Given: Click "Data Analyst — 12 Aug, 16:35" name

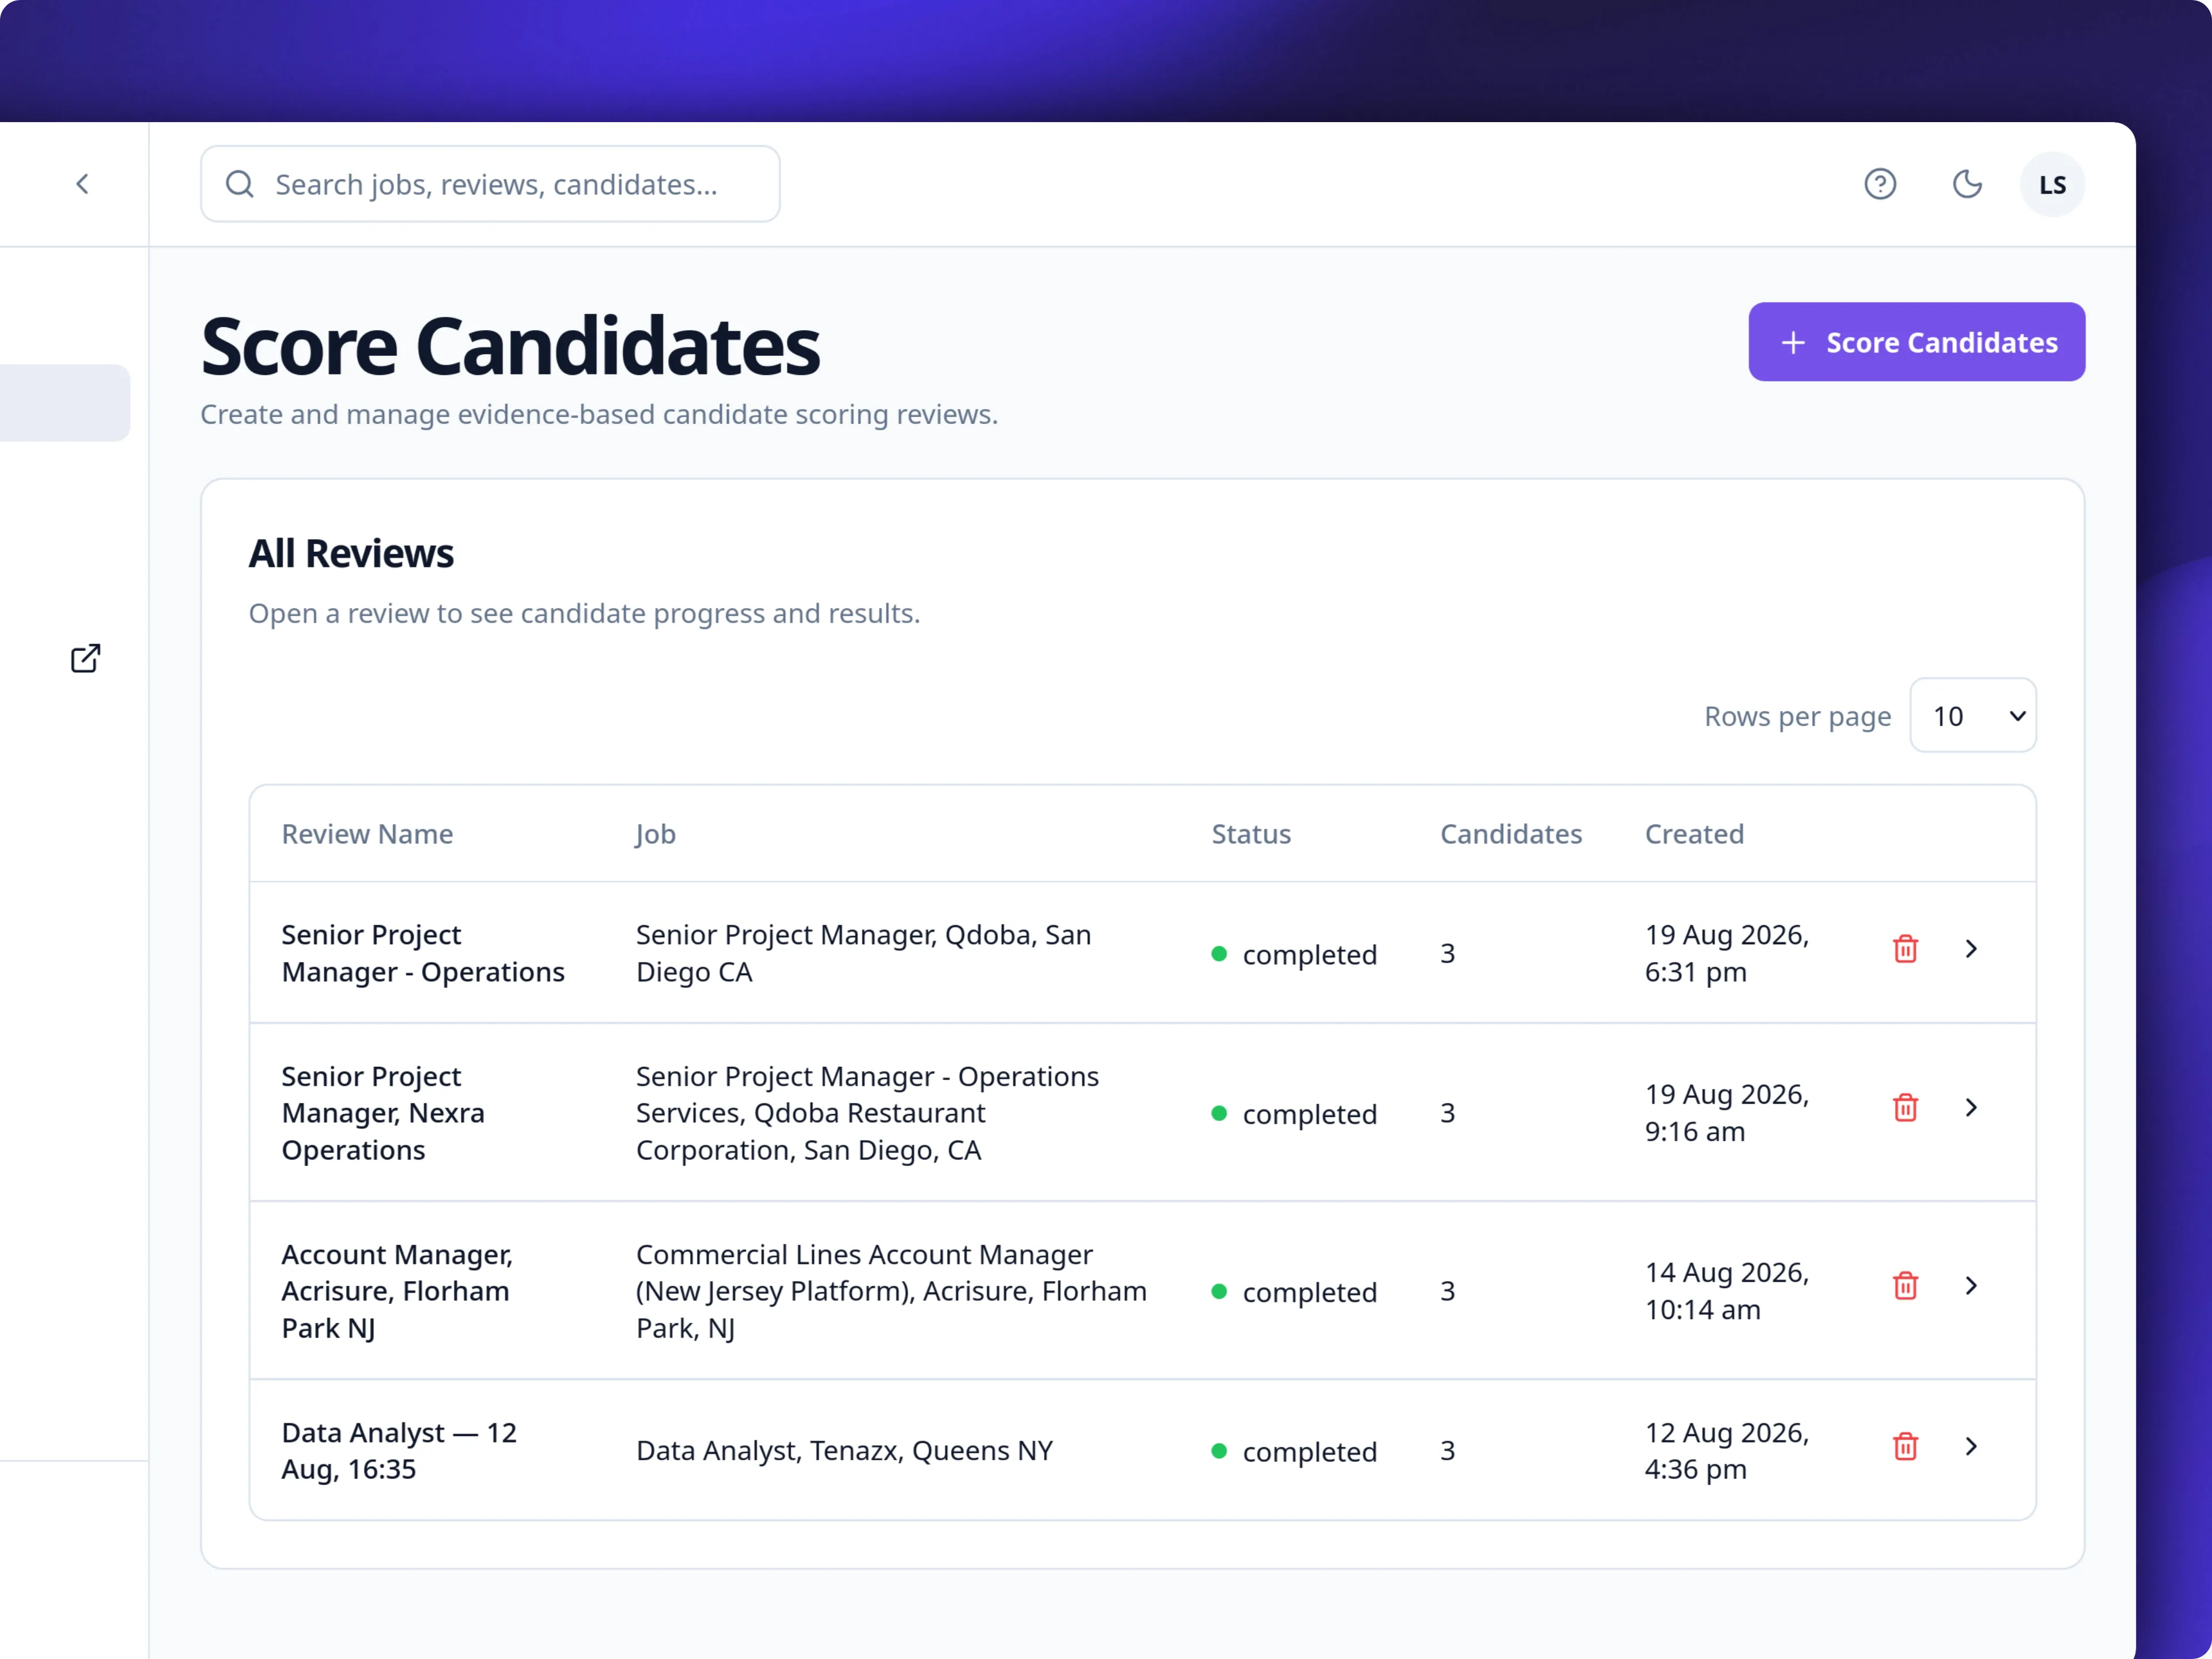Looking at the screenshot, I should click(399, 1451).
